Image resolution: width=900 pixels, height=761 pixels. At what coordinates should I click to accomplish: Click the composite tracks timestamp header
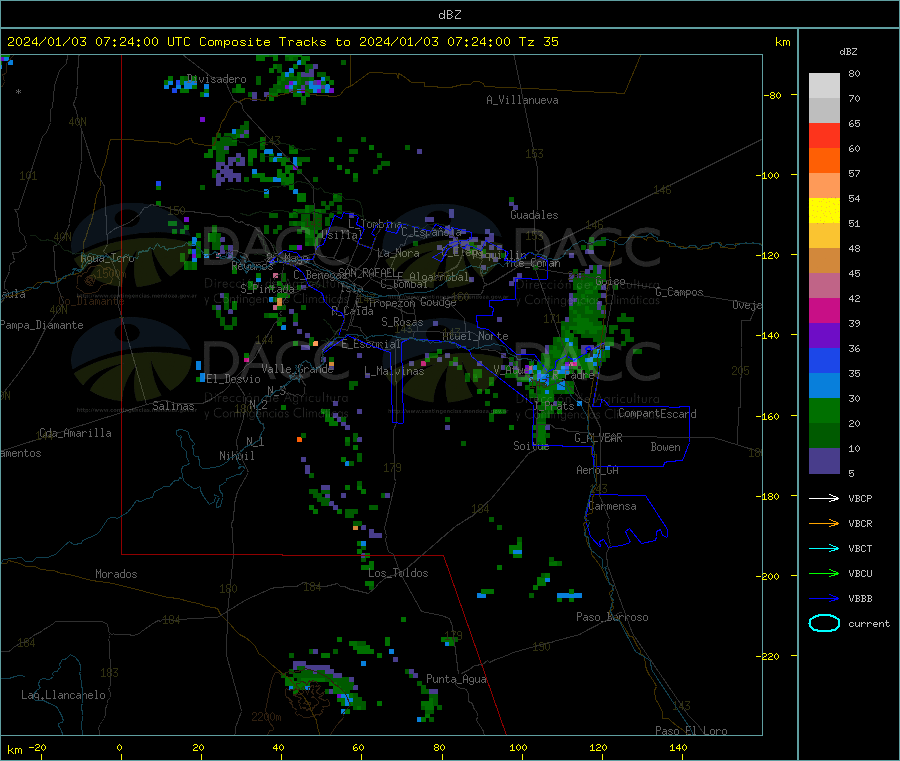point(283,42)
